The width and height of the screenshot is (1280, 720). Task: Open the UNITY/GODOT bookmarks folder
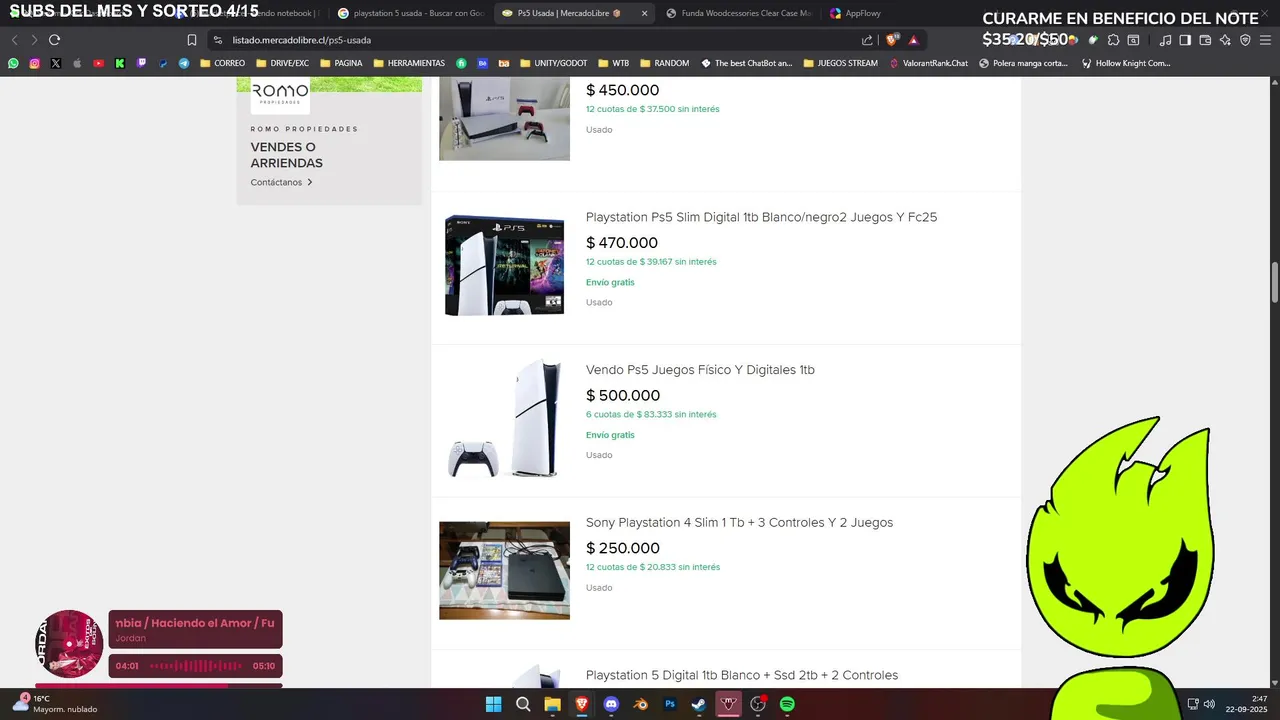tap(553, 63)
